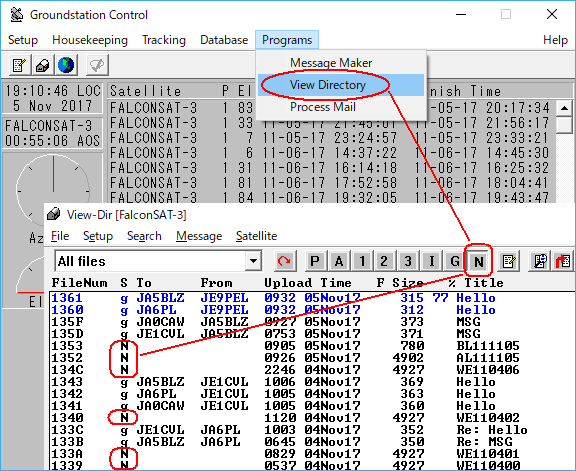Click the compose message icon in View-Dir

coord(509,261)
